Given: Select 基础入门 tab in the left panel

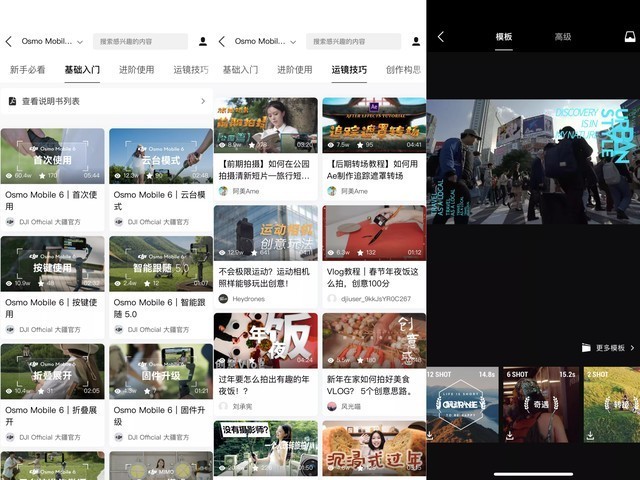Looking at the screenshot, I should pyautogui.click(x=82, y=70).
